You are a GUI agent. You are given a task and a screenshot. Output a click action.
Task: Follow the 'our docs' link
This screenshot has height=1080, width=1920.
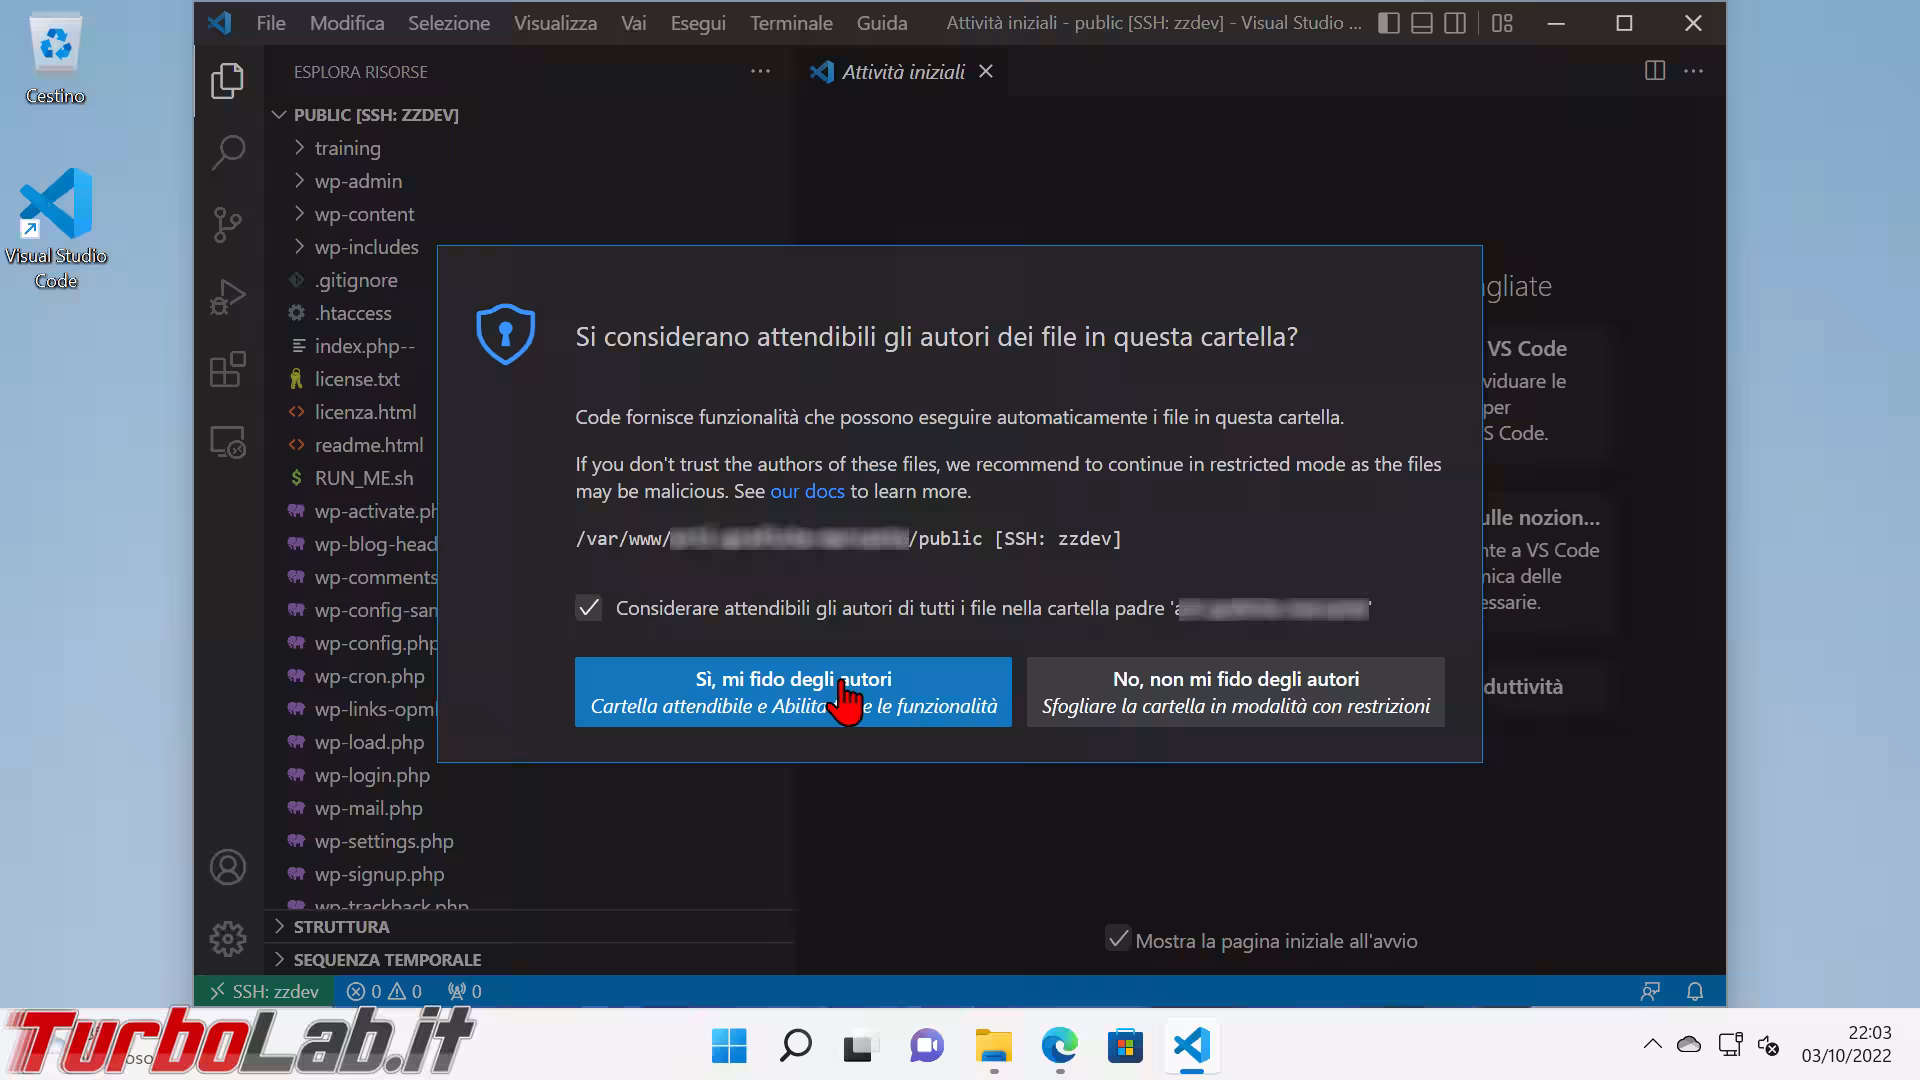click(806, 491)
